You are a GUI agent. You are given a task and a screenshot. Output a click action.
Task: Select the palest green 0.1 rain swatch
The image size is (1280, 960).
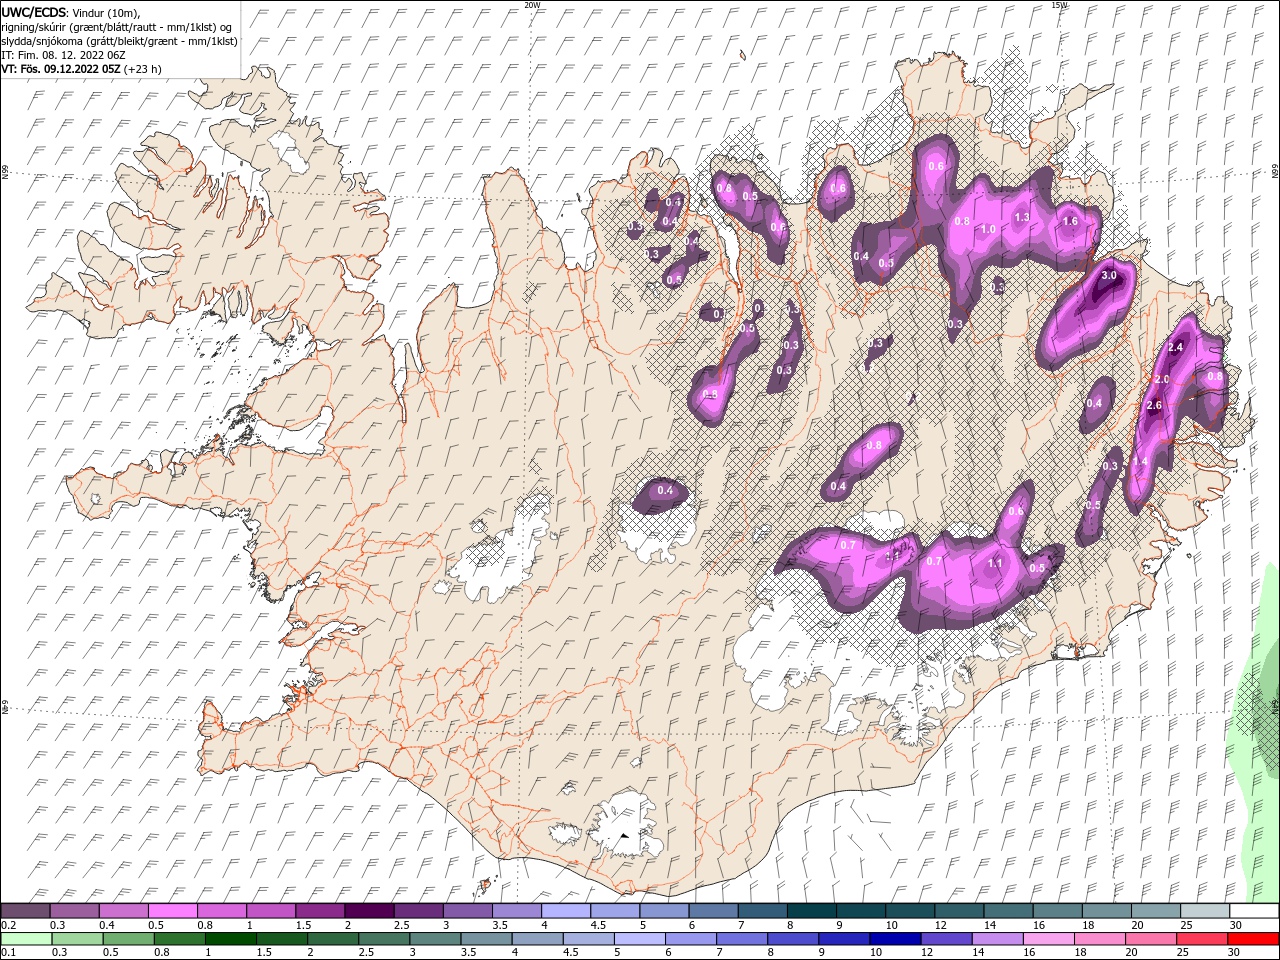click(x=27, y=939)
